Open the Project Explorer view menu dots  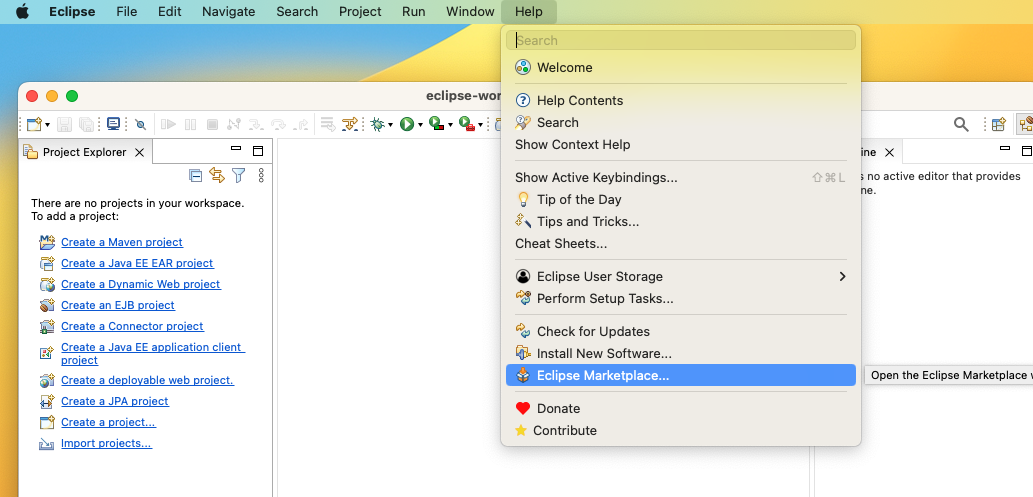point(261,175)
